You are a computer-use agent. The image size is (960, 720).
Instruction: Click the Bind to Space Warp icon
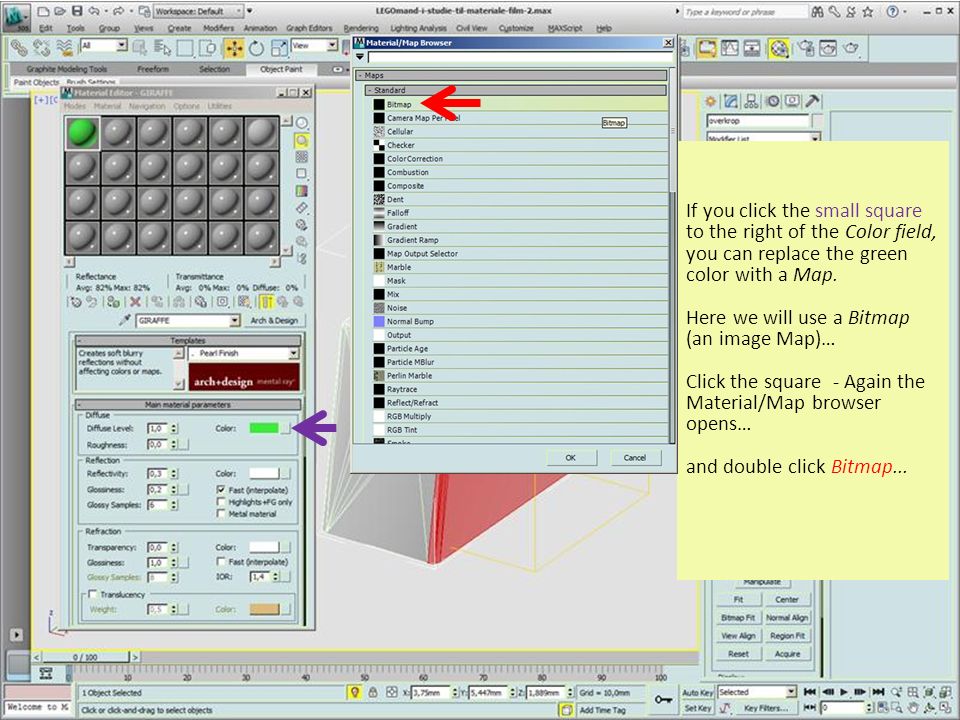[64, 48]
